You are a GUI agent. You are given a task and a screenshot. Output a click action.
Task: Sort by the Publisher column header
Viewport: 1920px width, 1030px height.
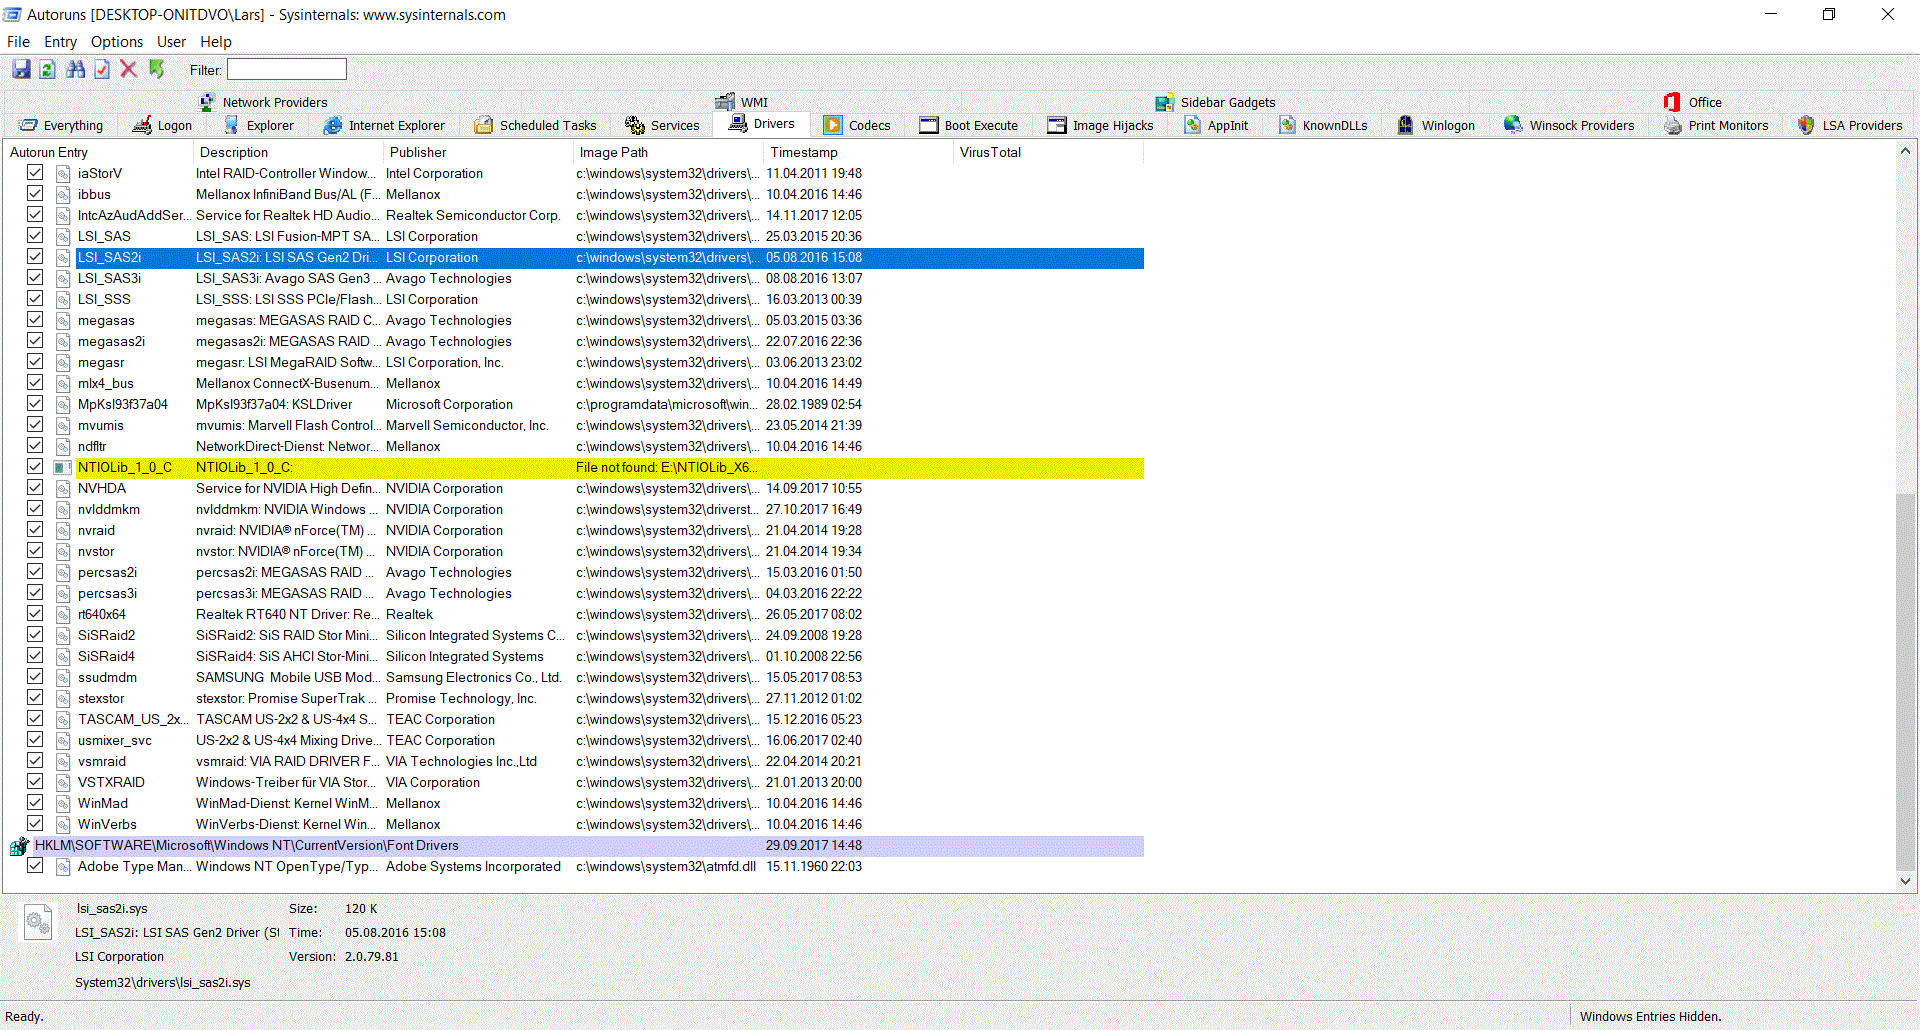point(478,152)
